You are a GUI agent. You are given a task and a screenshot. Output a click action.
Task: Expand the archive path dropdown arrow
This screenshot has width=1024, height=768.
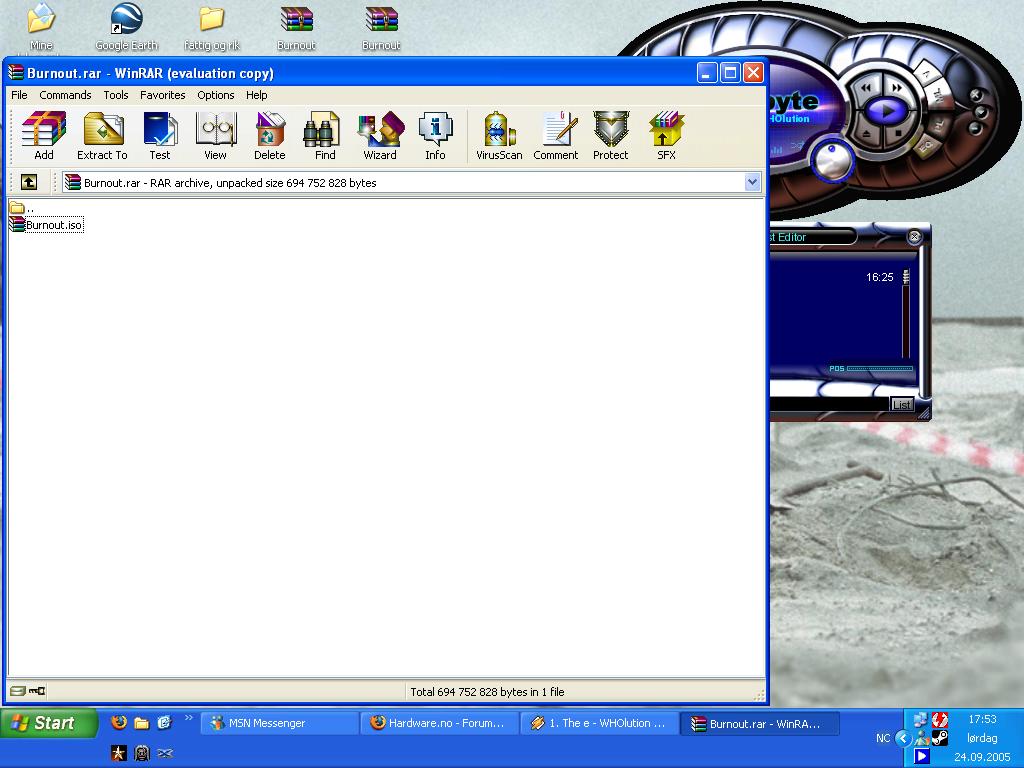(752, 182)
